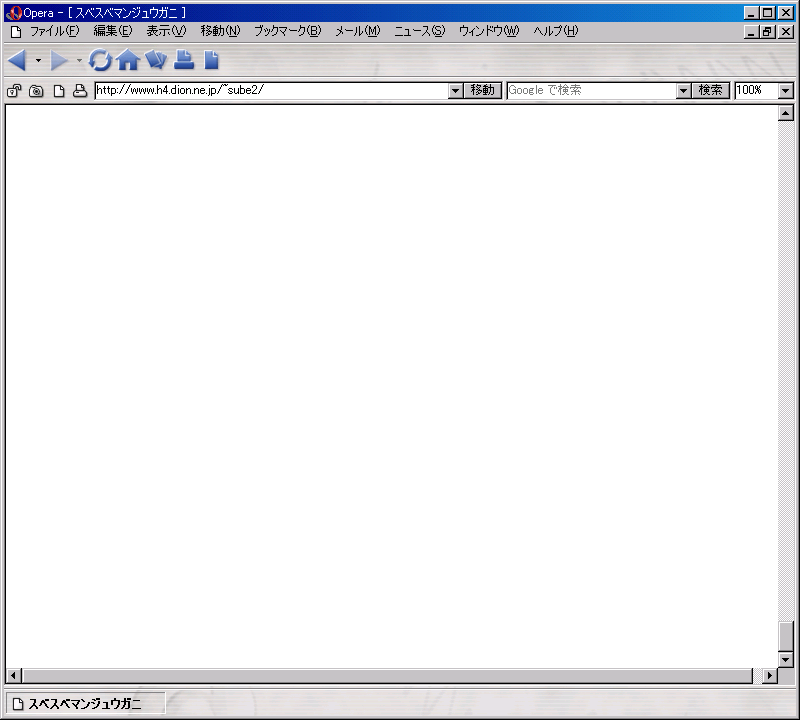Open the Back history dropdown arrow

coord(38,61)
